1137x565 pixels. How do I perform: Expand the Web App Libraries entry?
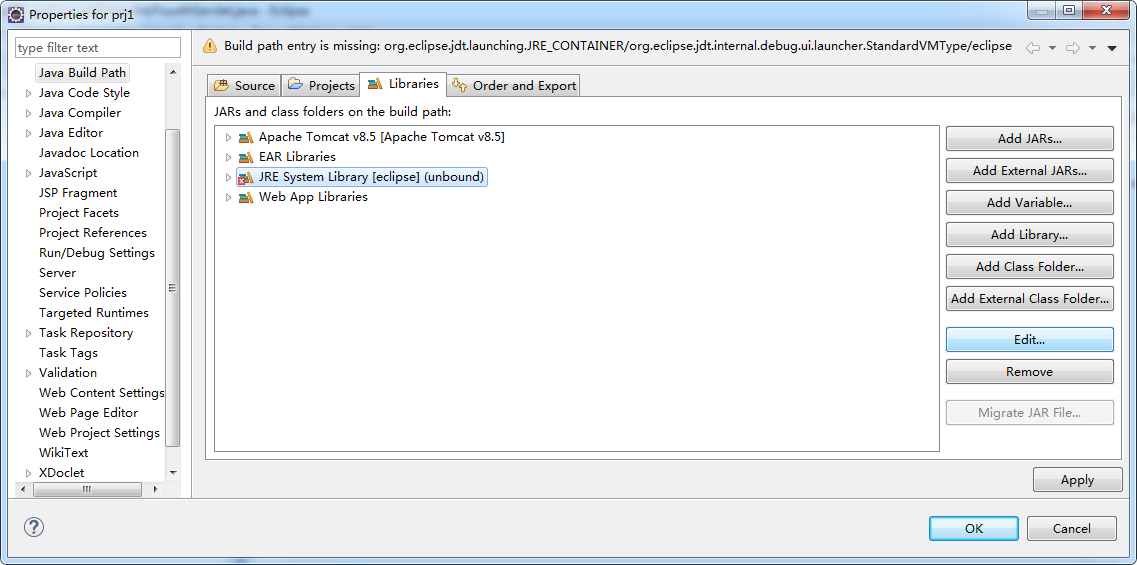[x=228, y=197]
